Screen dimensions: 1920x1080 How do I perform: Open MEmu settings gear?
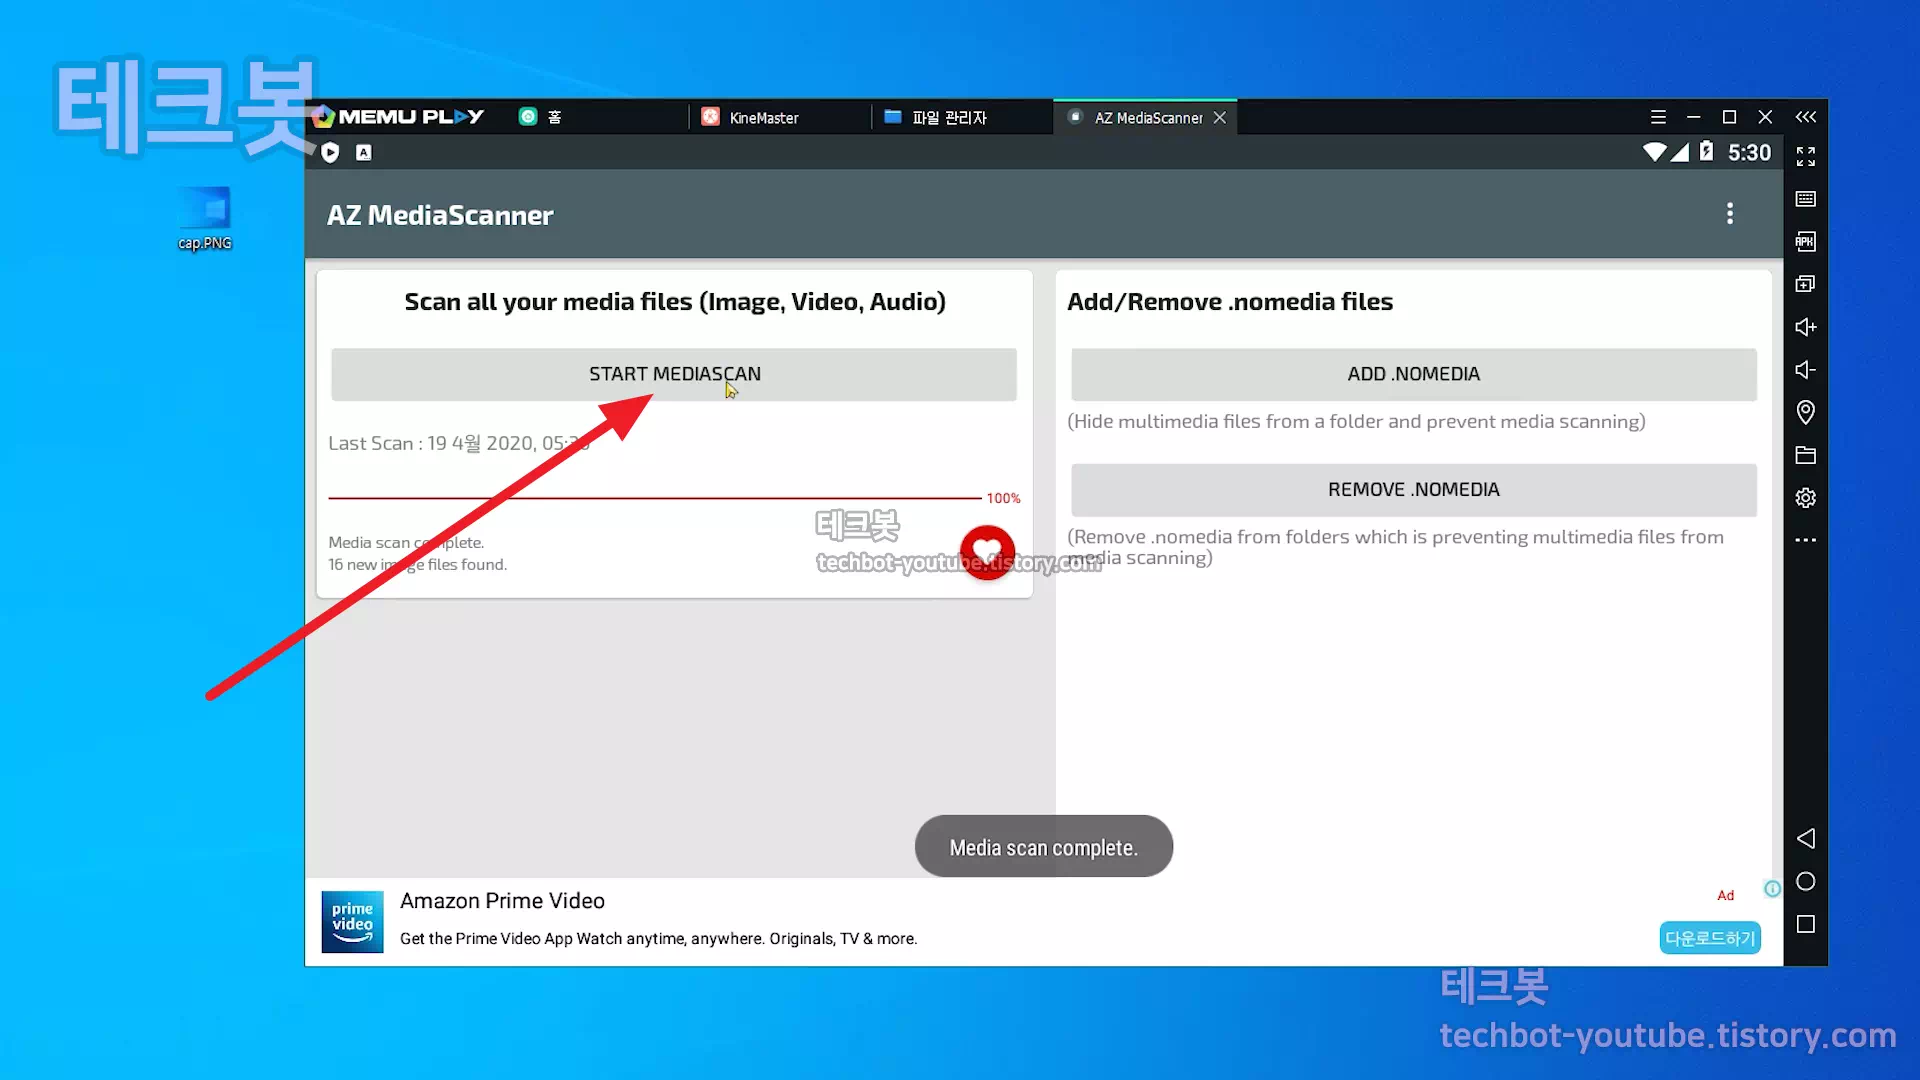[x=1805, y=498]
